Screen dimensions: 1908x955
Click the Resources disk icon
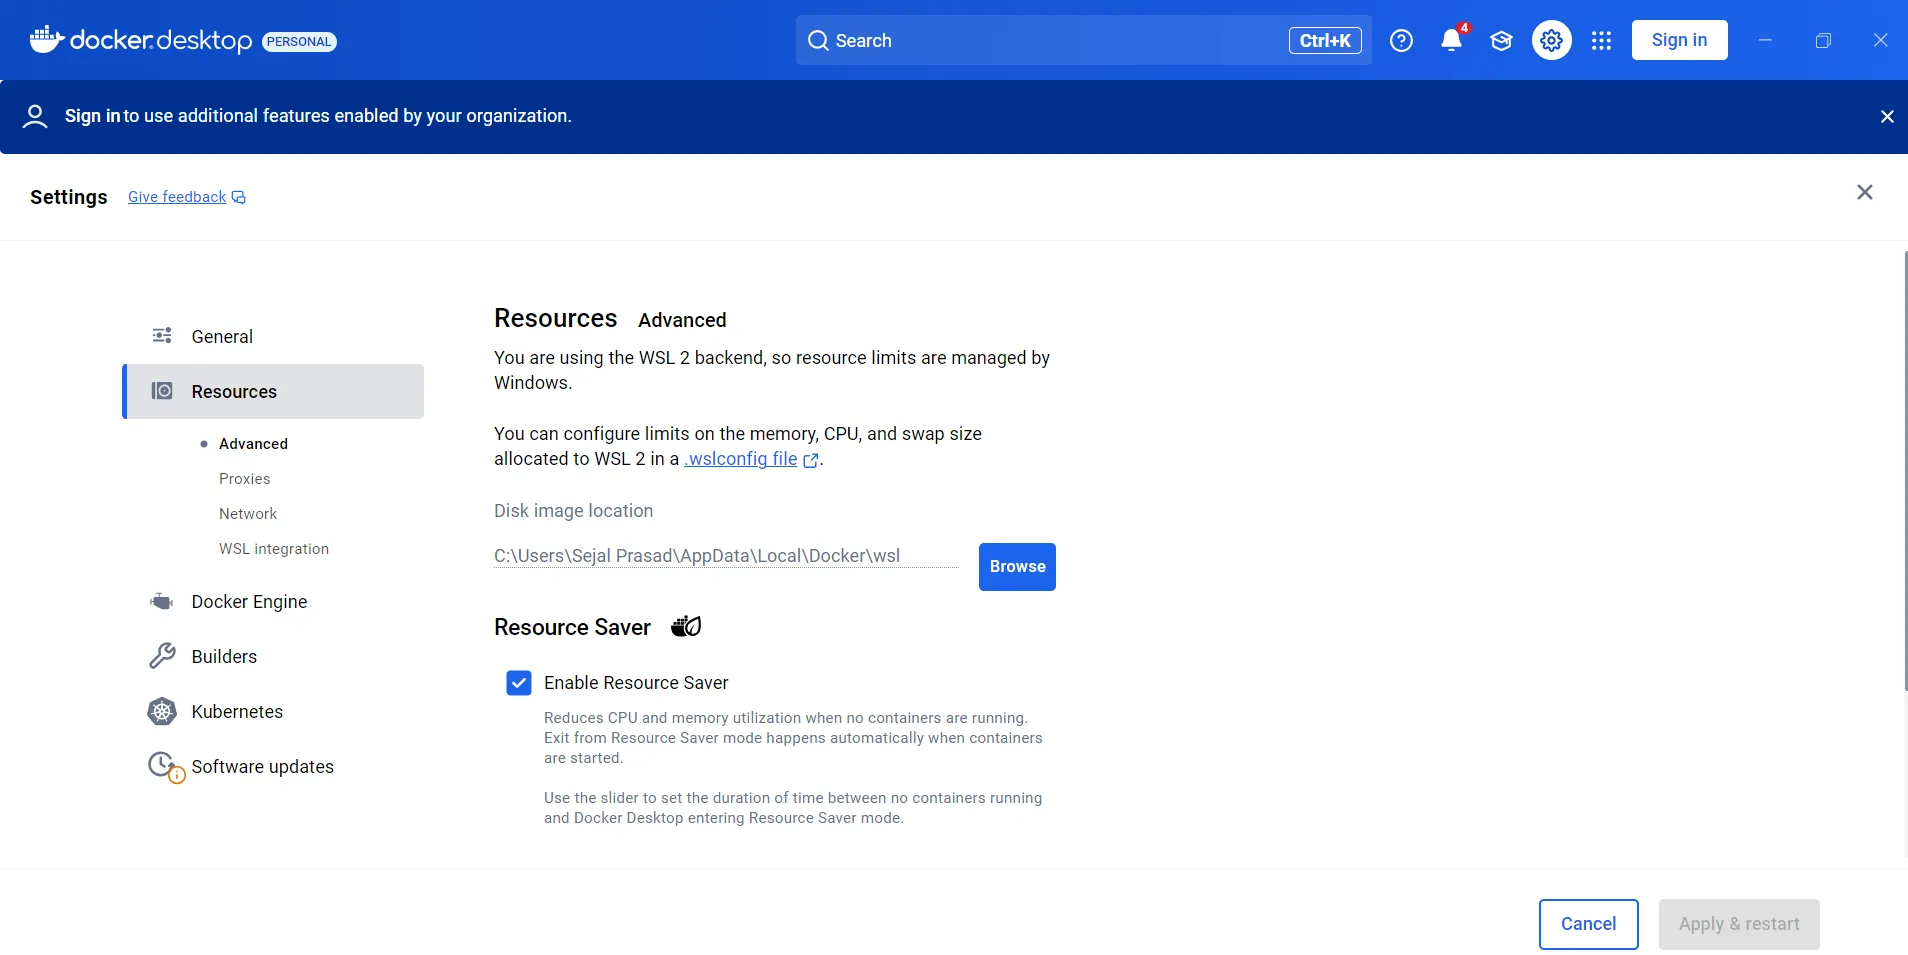click(162, 391)
